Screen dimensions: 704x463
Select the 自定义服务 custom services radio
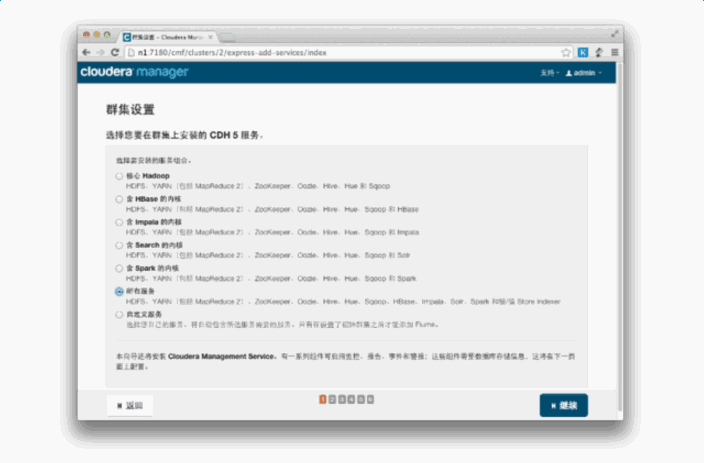tap(119, 315)
